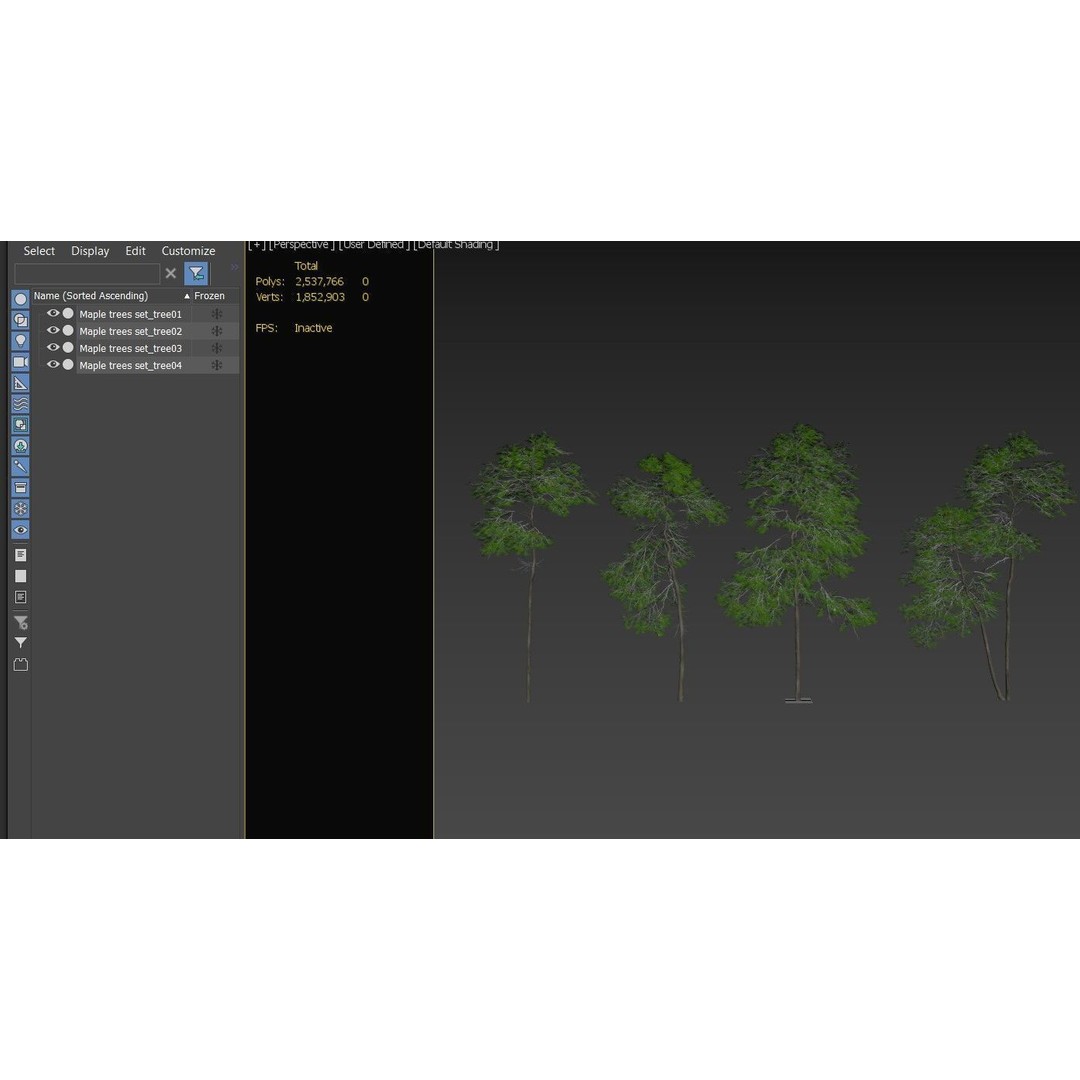The image size is (1080, 1080).
Task: Toggle Display Bones filter icon
Action: (21, 467)
